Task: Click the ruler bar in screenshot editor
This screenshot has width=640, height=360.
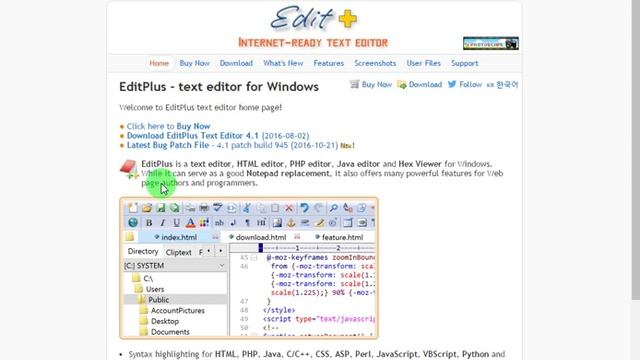Action: tap(302, 248)
